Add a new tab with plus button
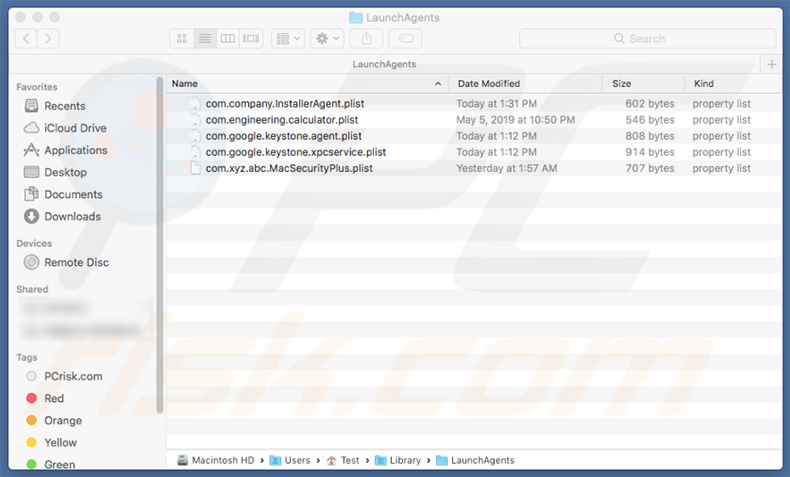 tap(771, 64)
